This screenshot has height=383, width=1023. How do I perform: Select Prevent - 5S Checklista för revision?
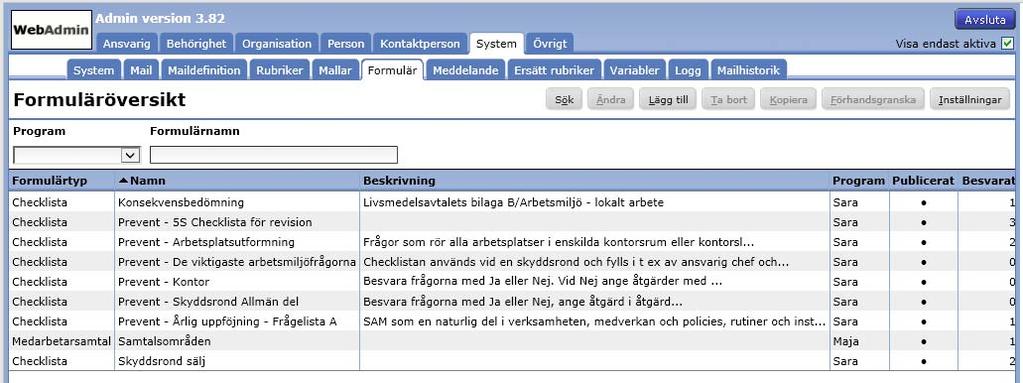pyautogui.click(x=513, y=222)
